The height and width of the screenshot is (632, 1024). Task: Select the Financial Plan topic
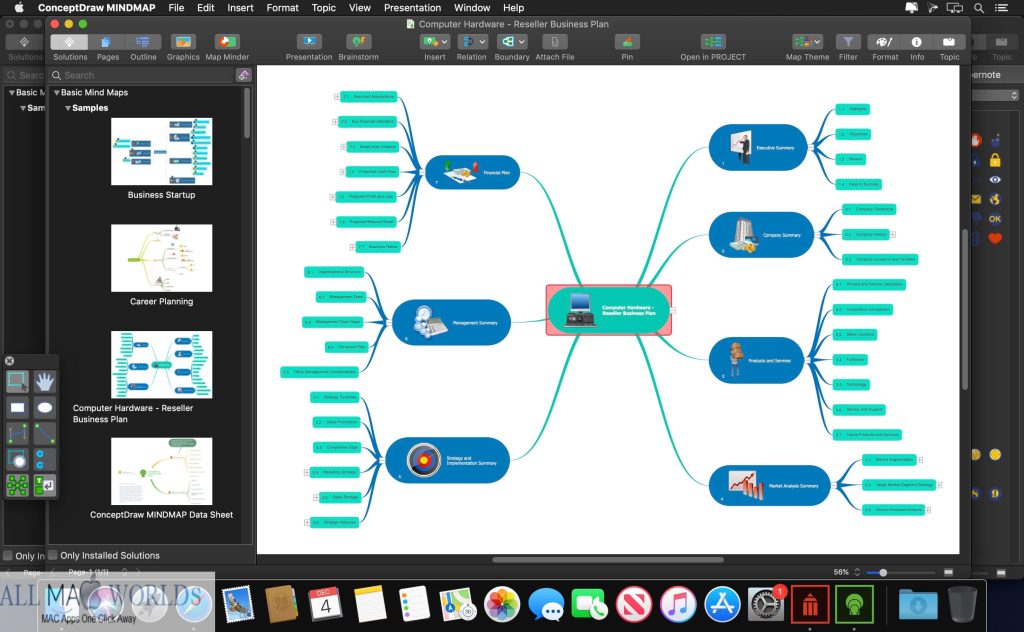(x=472, y=172)
